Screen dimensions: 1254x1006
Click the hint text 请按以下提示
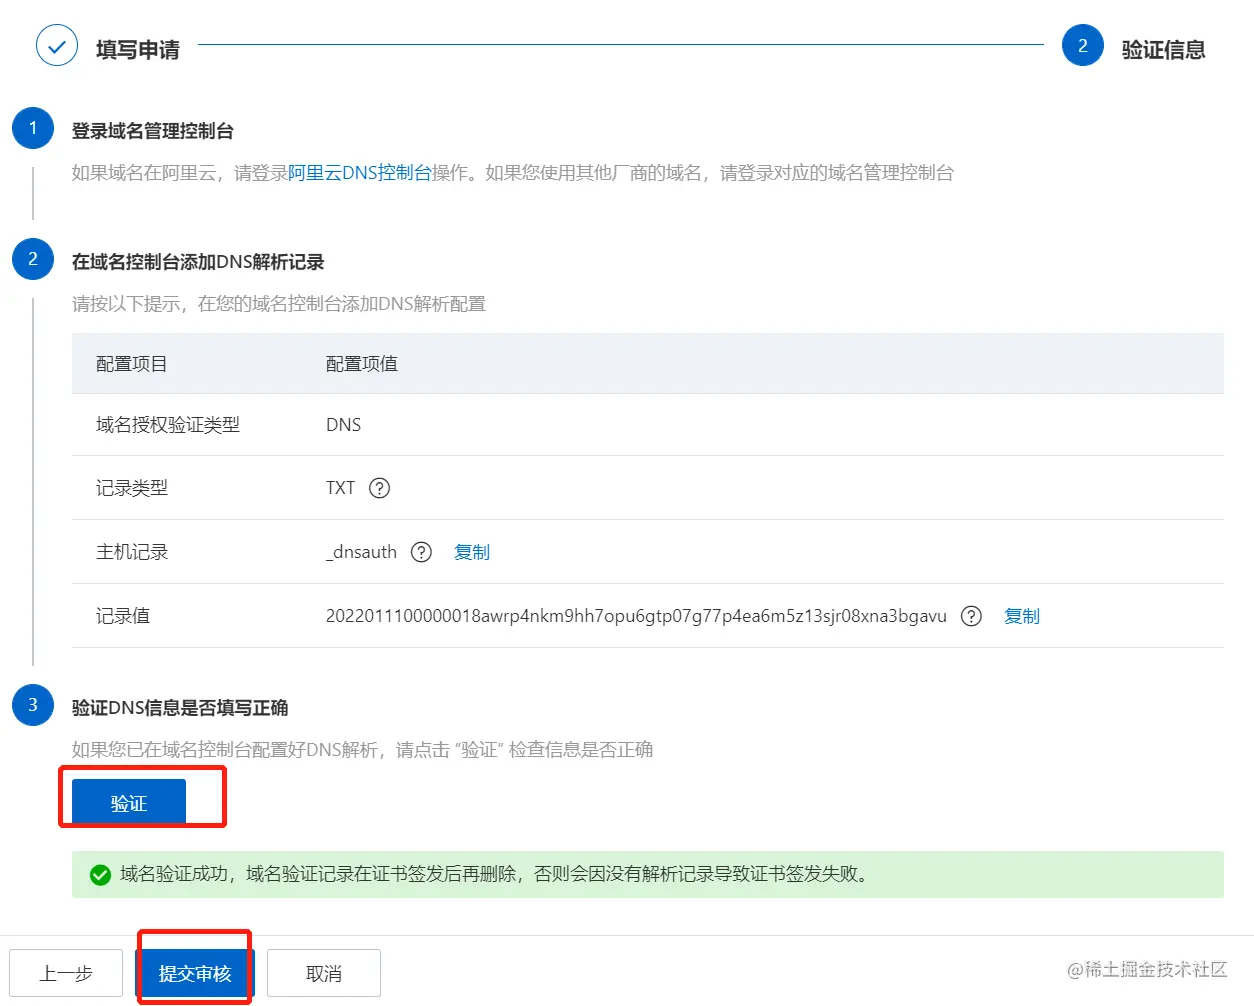click(x=279, y=304)
